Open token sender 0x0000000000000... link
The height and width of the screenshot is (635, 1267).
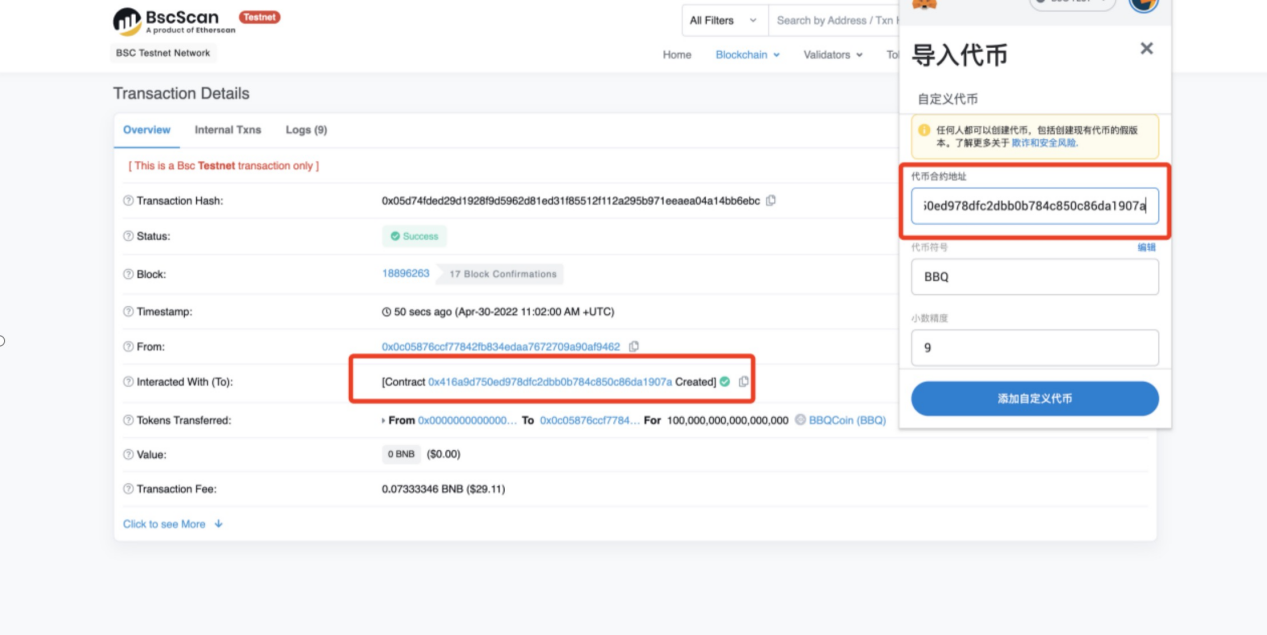point(468,420)
